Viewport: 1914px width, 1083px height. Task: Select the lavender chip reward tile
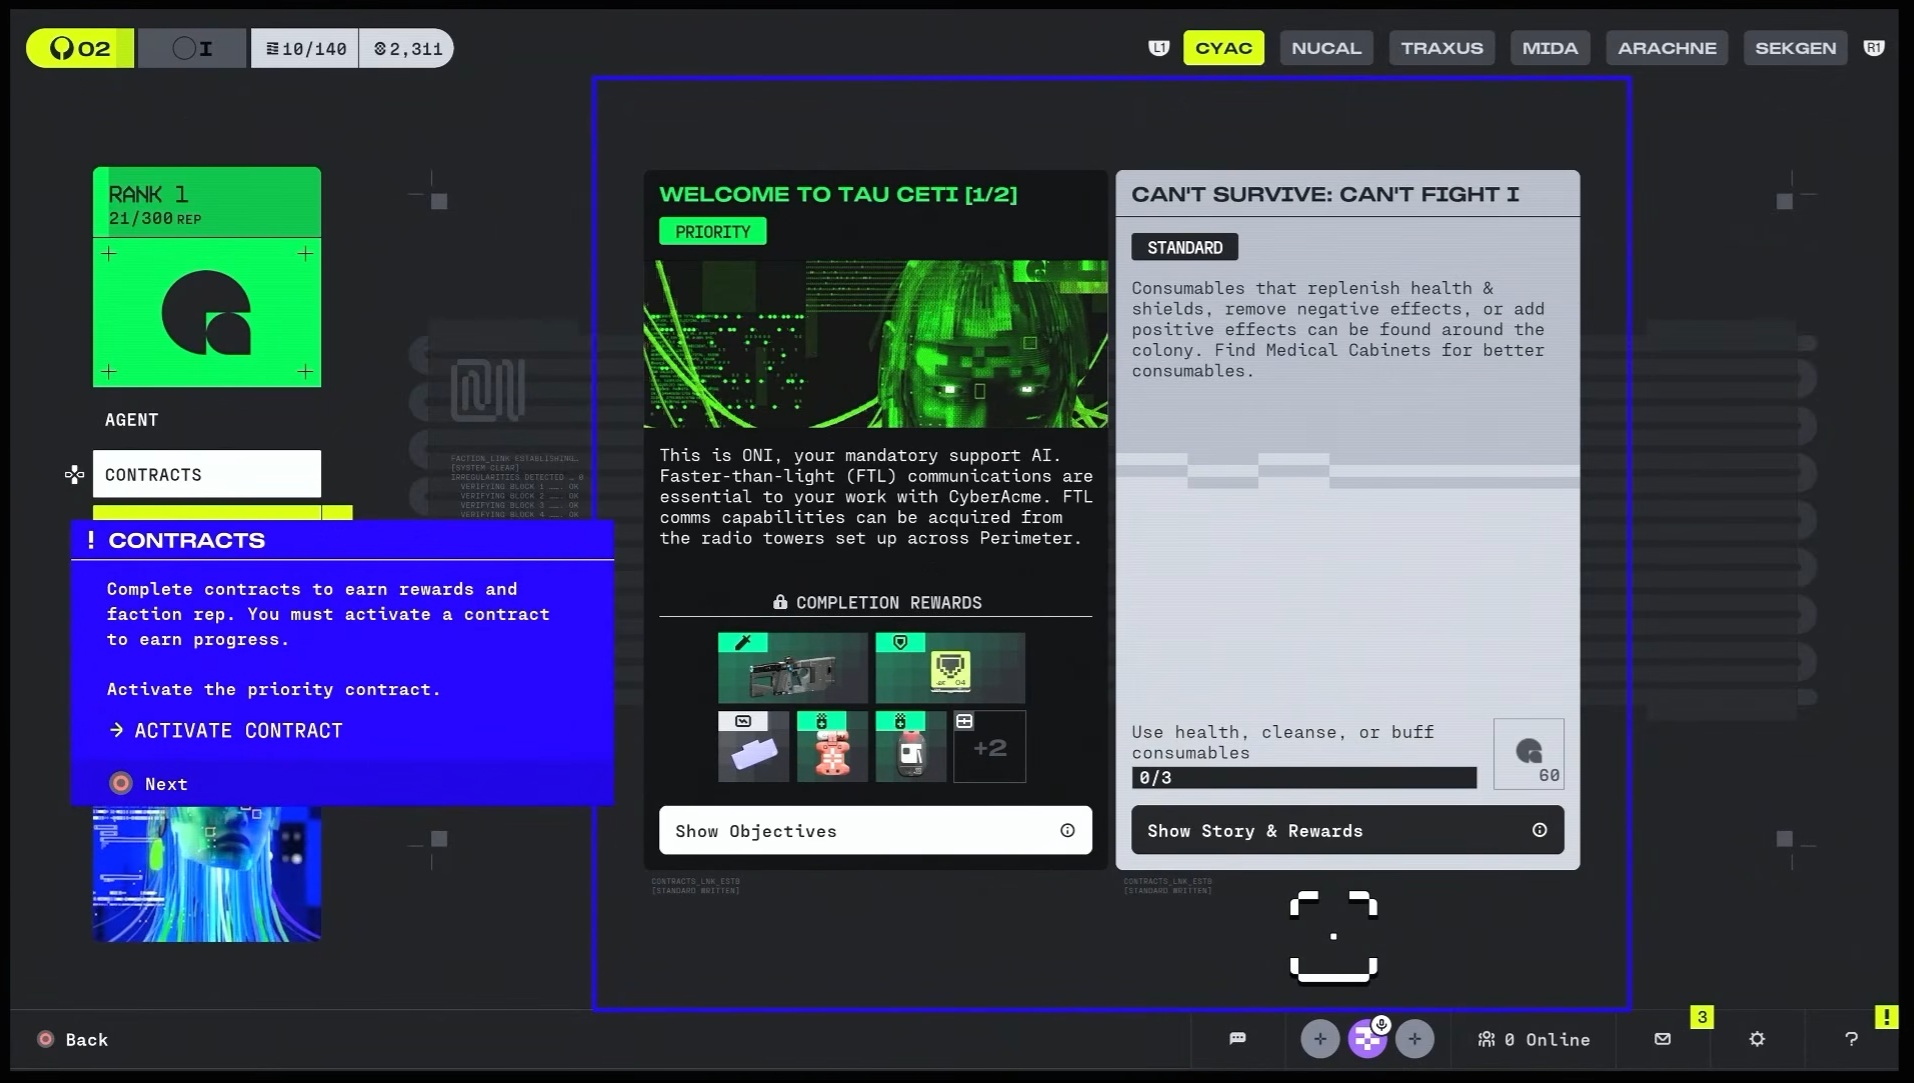[753, 746]
